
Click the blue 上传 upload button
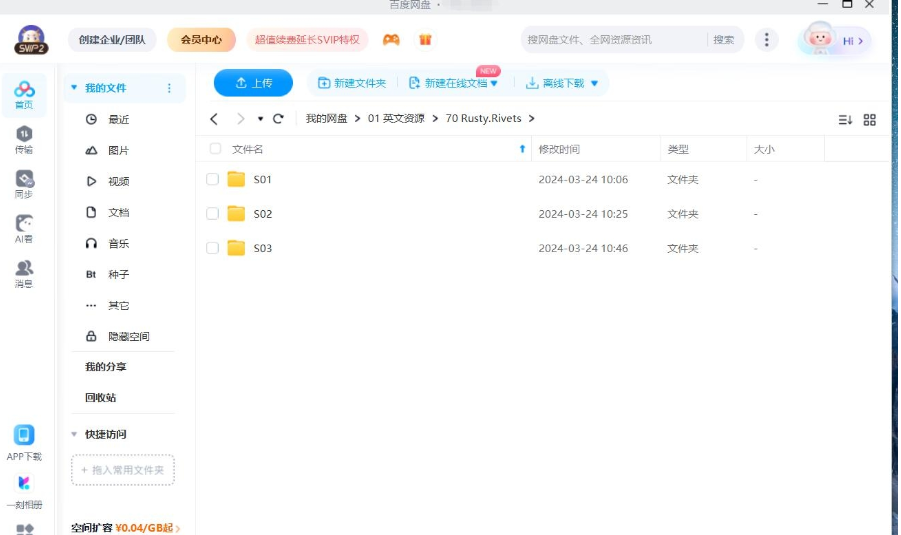pyautogui.click(x=253, y=83)
